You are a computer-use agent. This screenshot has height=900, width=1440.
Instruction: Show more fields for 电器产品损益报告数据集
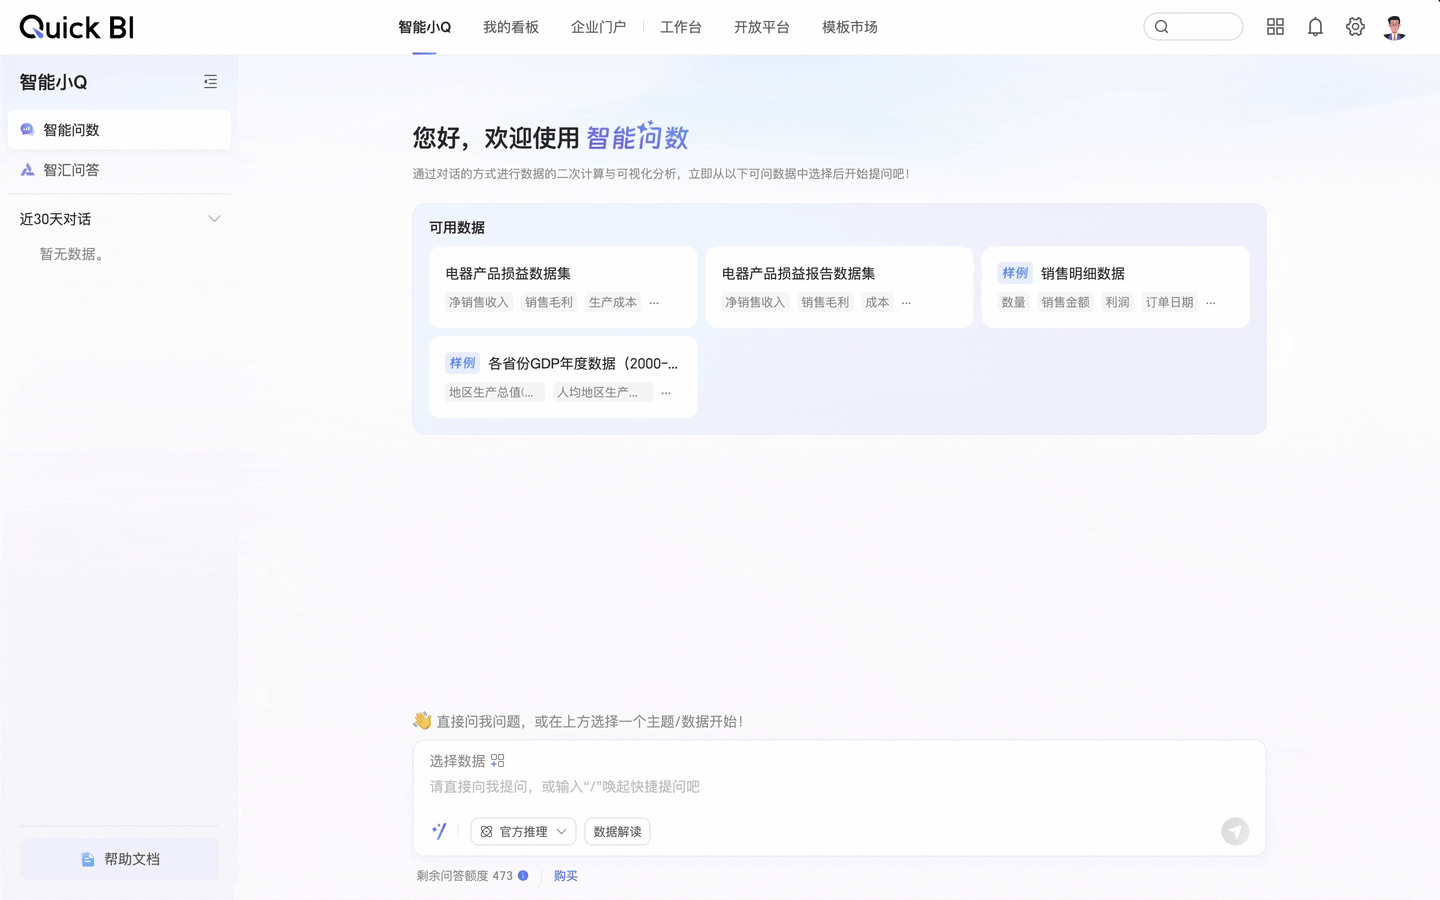[x=906, y=302]
